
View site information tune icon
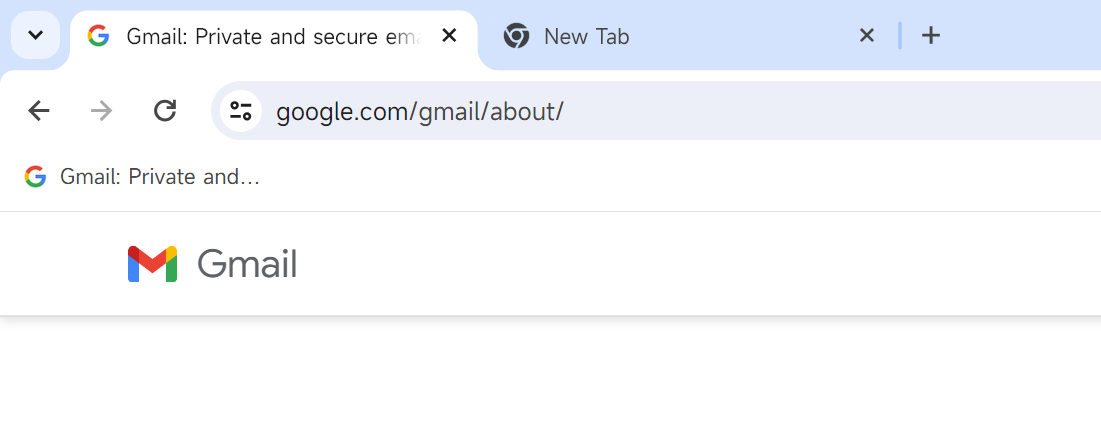coord(241,111)
